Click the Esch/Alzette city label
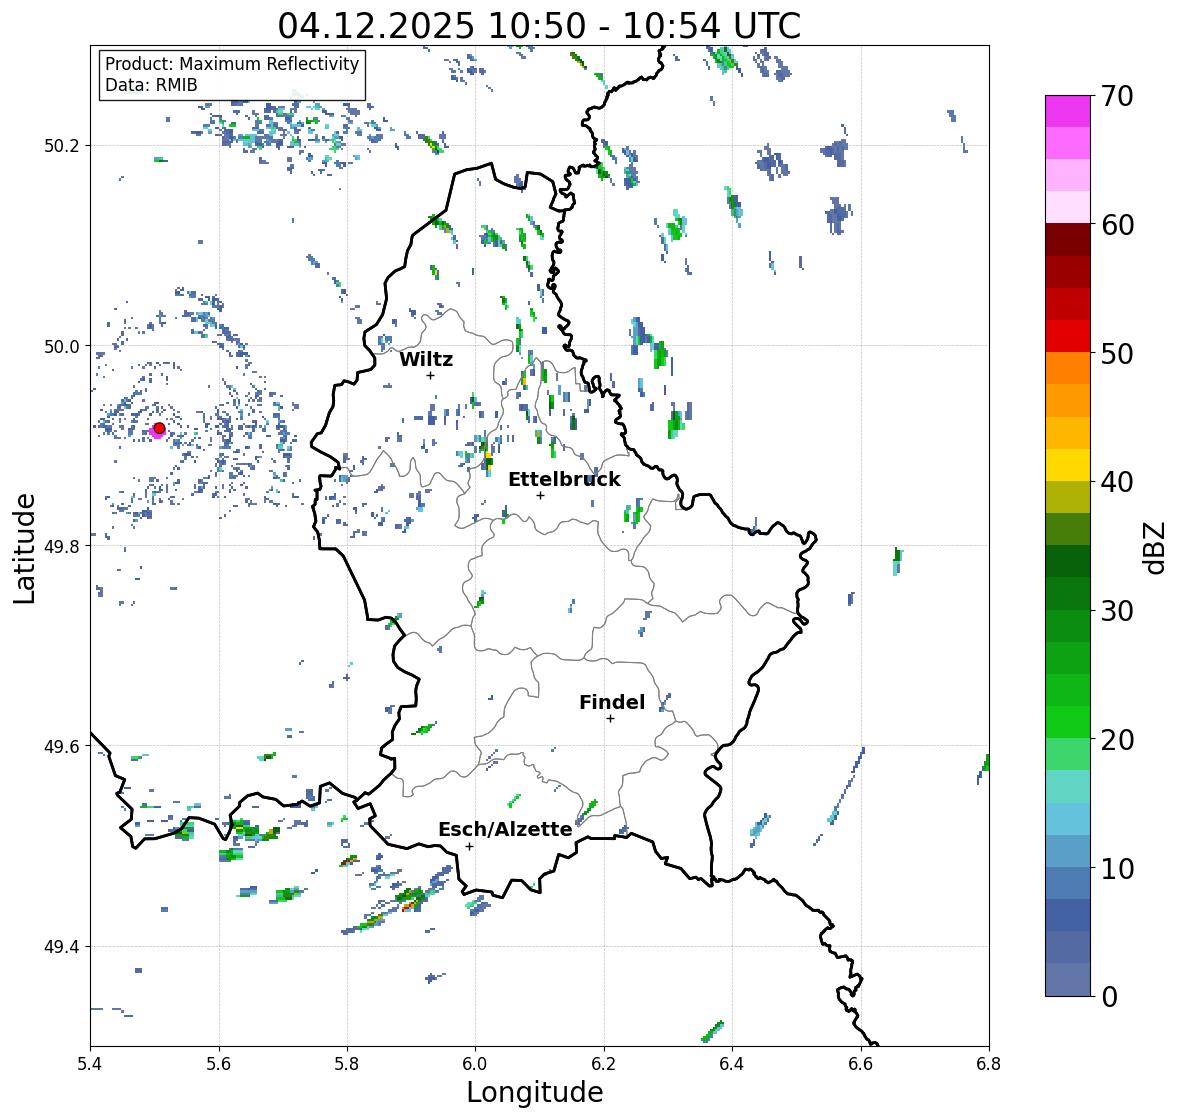The width and height of the screenshot is (1179, 1117). point(505,829)
